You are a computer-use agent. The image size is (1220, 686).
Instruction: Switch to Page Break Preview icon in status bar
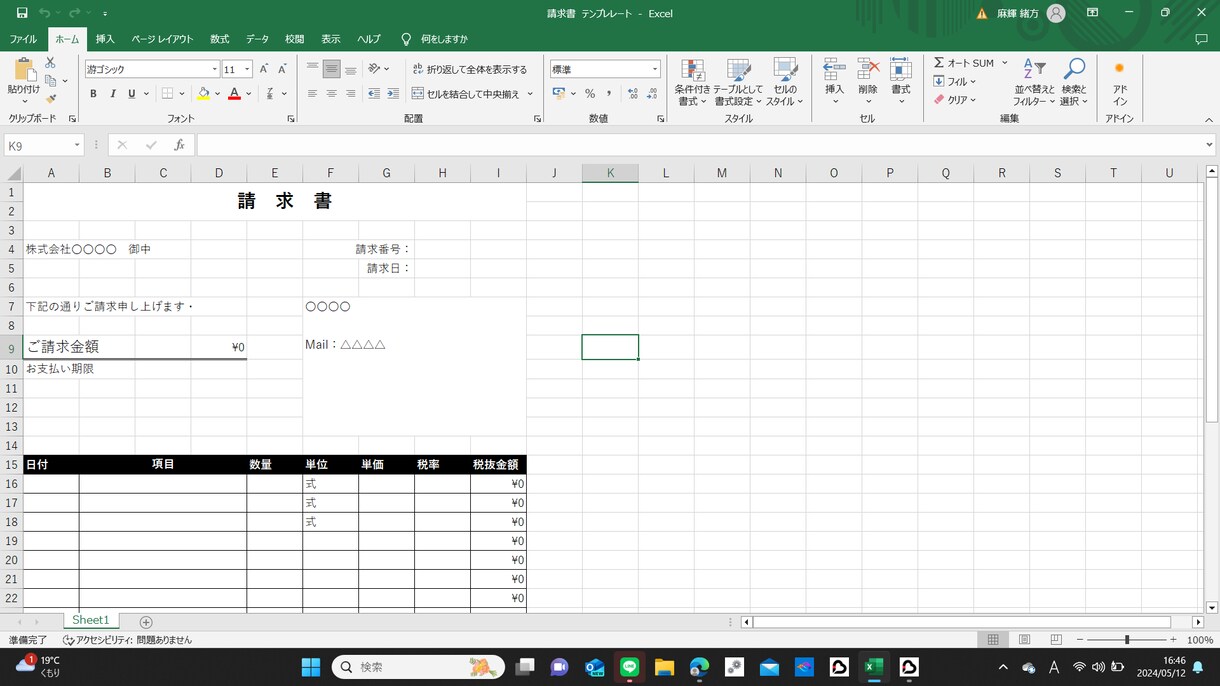(x=1055, y=639)
